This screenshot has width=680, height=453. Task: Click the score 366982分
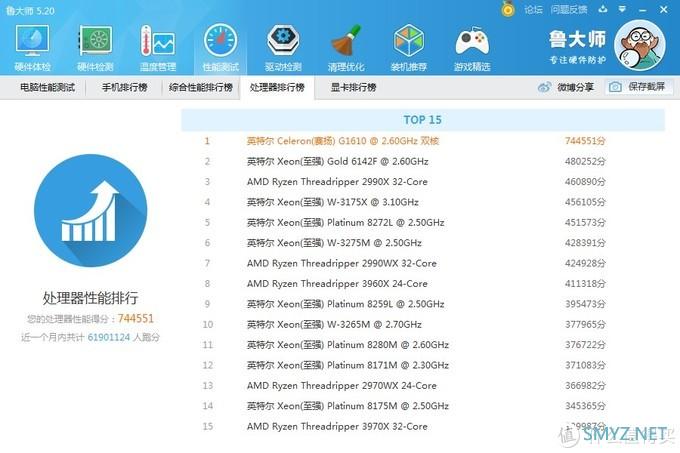point(585,385)
